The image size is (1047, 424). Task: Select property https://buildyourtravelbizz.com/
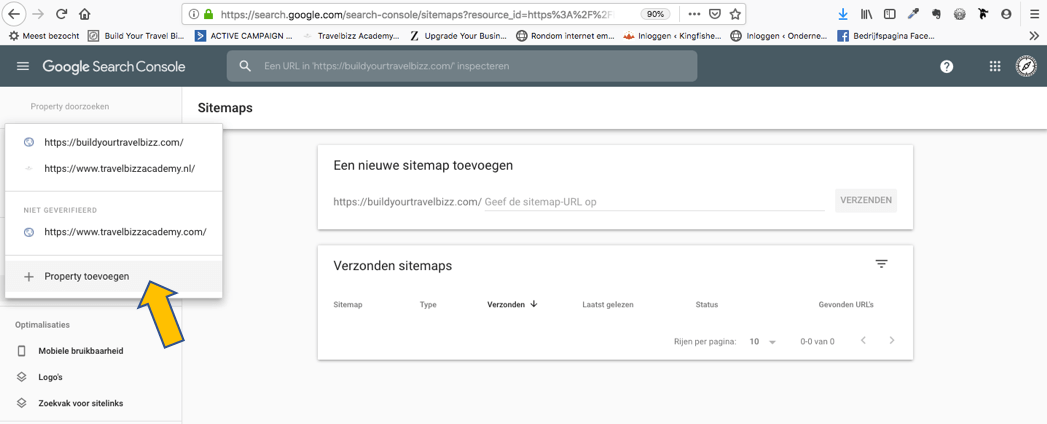[114, 142]
